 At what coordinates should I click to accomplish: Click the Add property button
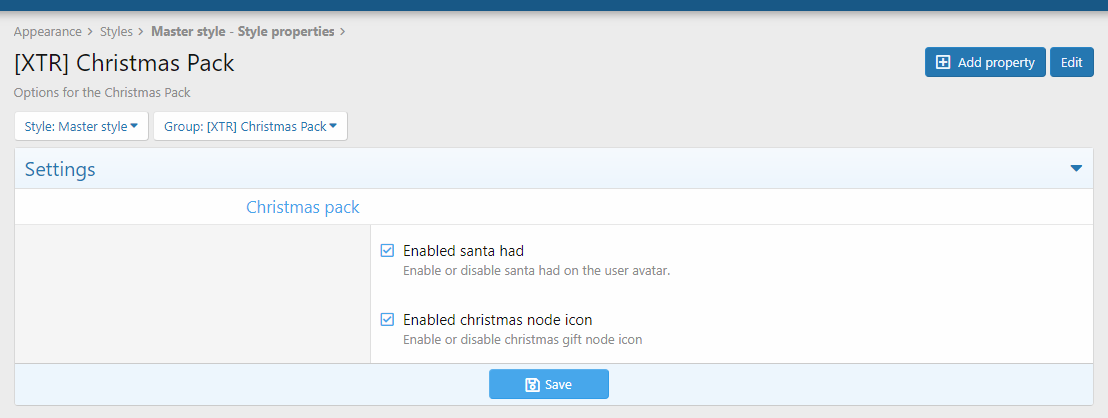pos(985,62)
